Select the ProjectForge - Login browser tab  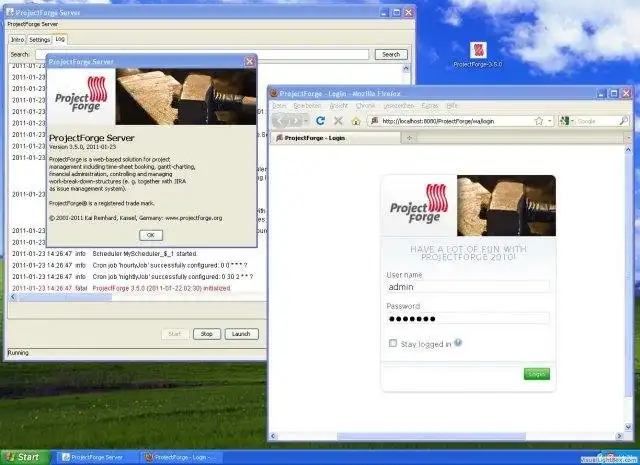[x=336, y=138]
